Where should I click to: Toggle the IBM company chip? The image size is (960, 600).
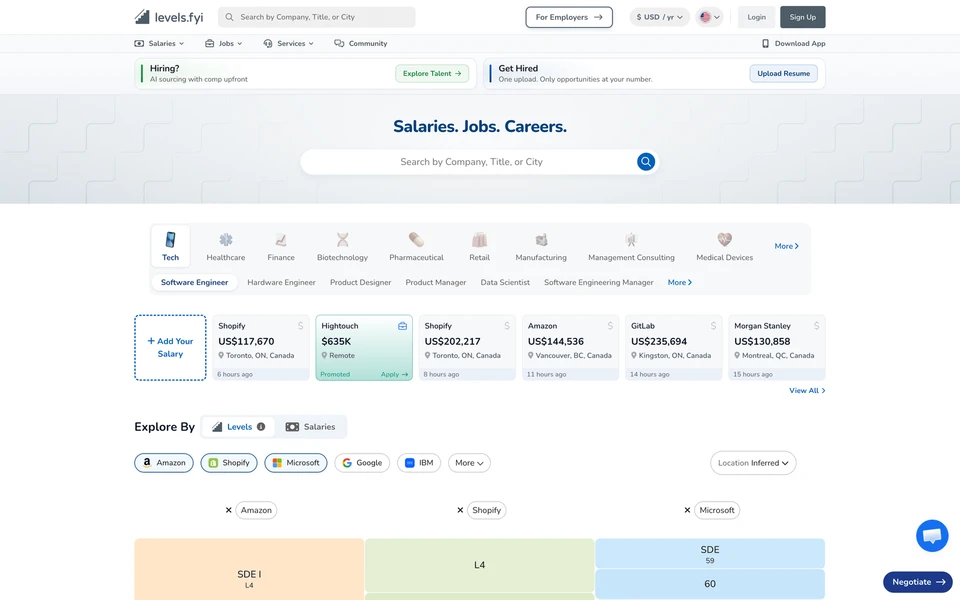(419, 463)
